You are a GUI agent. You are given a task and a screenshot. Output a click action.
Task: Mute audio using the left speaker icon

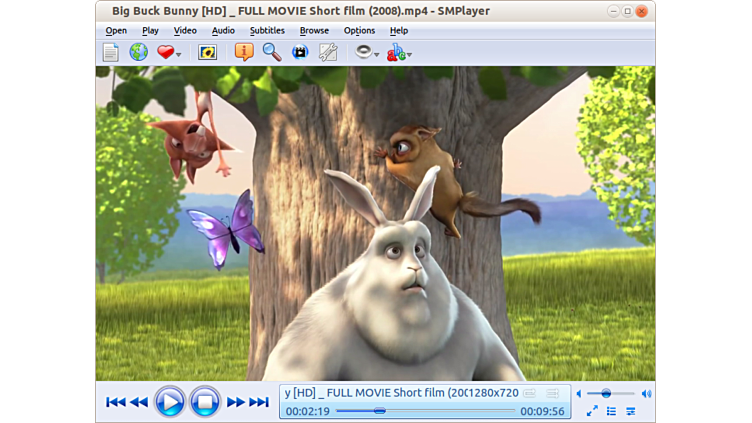point(578,394)
